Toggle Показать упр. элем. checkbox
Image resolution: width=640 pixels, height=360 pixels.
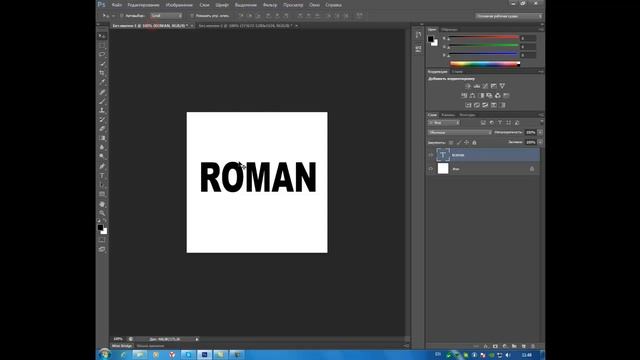tap(192, 16)
